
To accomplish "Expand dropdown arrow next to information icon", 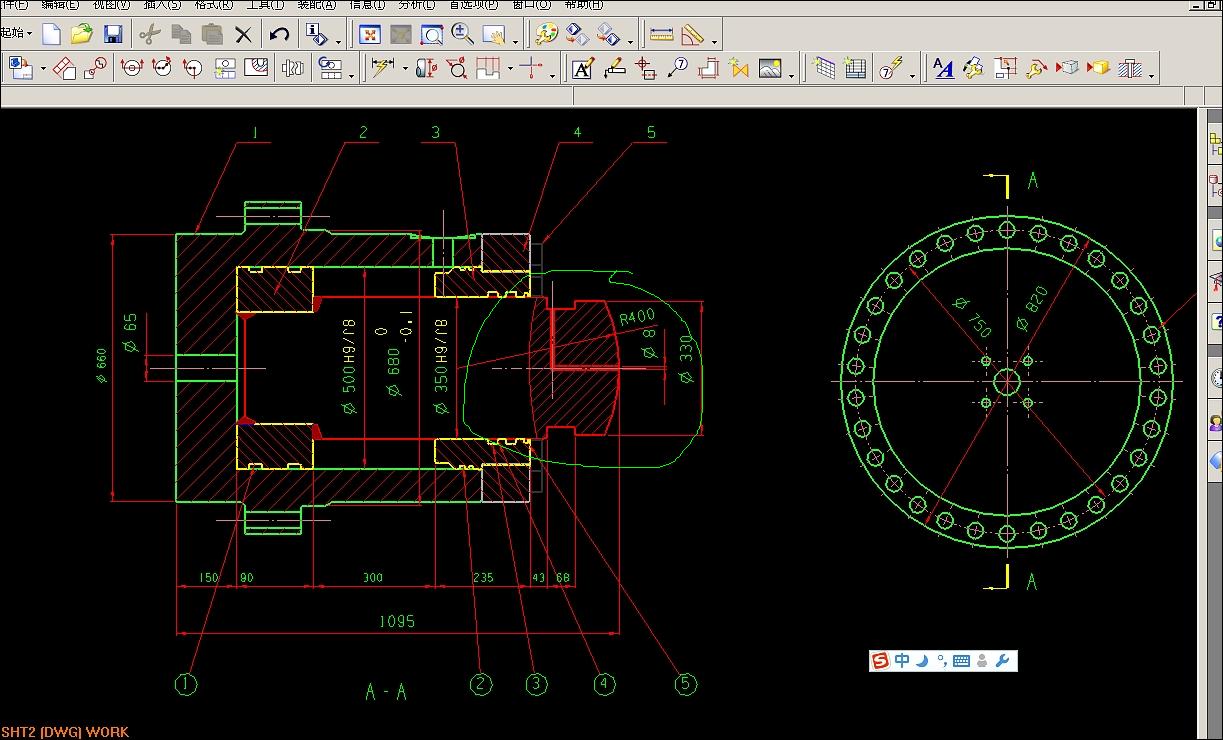I will pyautogui.click(x=338, y=42).
